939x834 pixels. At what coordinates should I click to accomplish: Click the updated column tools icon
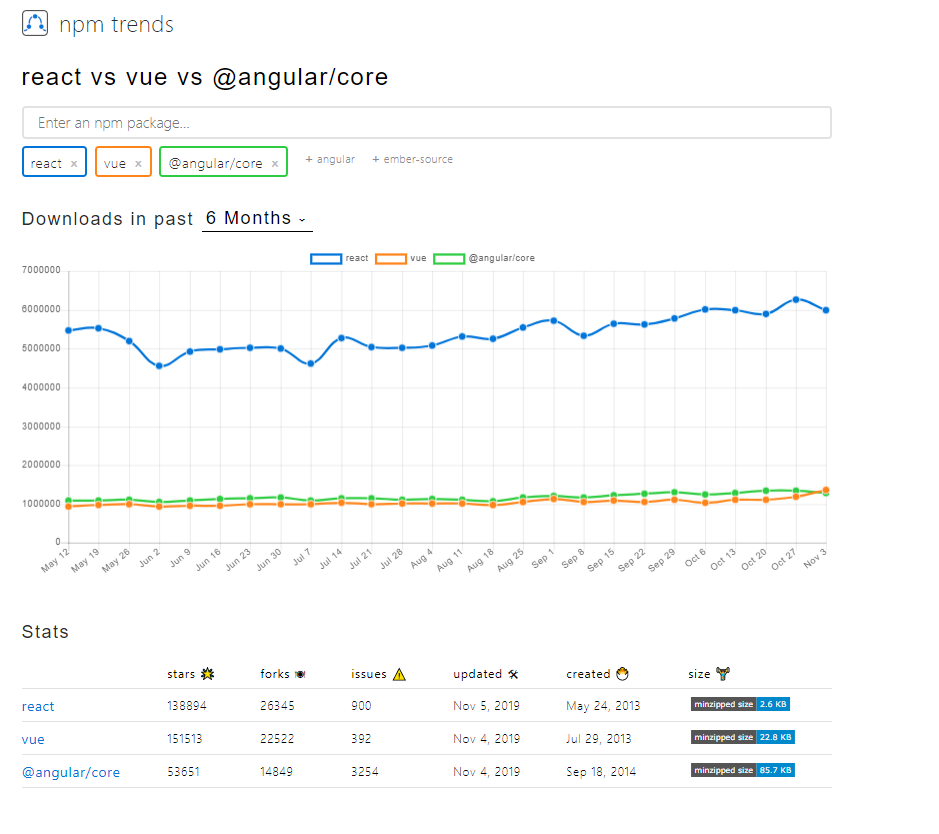pyautogui.click(x=513, y=674)
